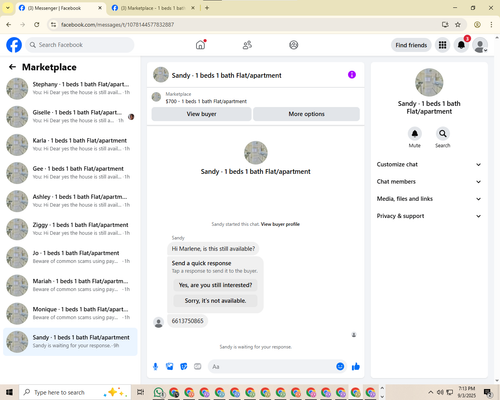This screenshot has width=500, height=400.
Task: Mute the Sandy conversation
Action: tap(414, 134)
